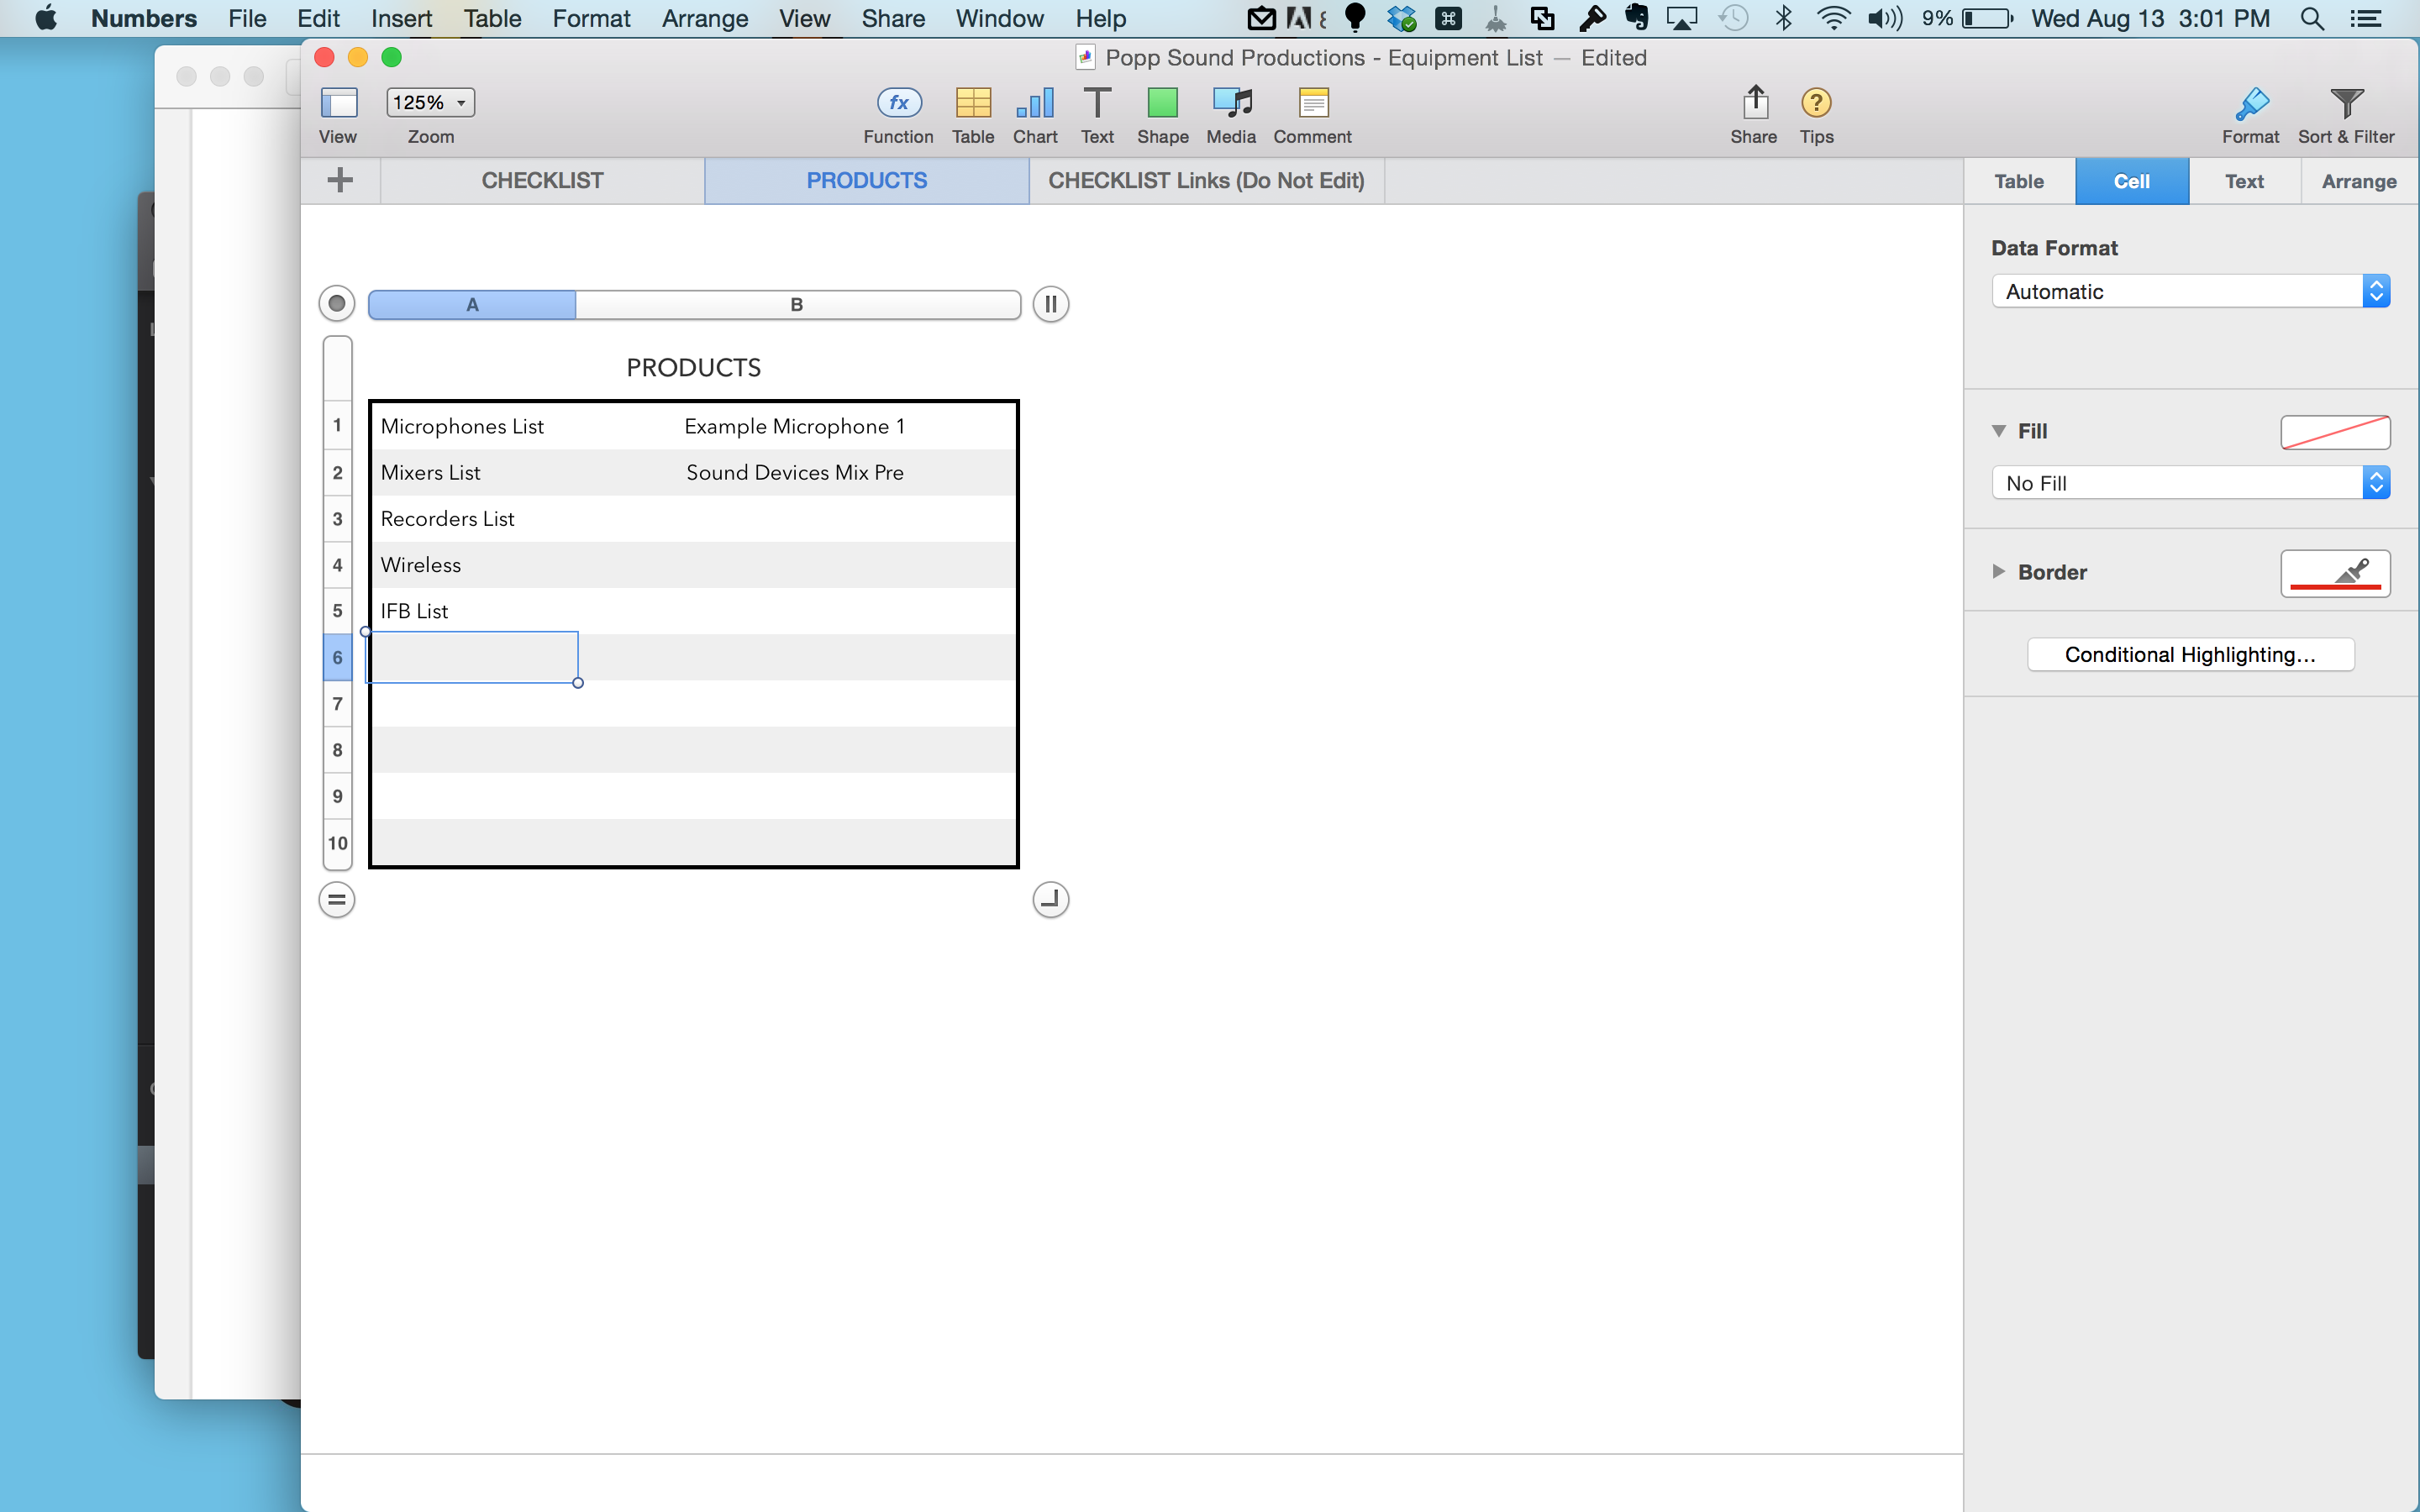This screenshot has height=1512, width=2420.
Task: Click the Conditional Highlighting button
Action: (2190, 655)
